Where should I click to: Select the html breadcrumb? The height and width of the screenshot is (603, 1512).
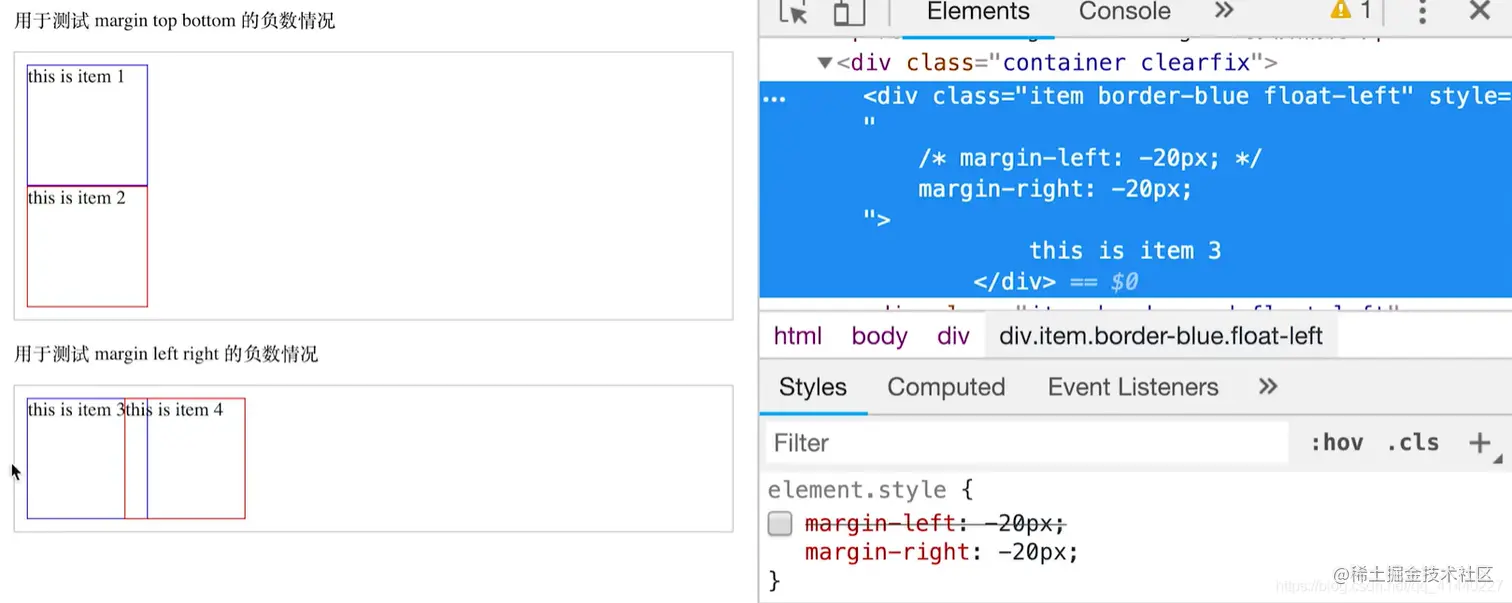pos(798,336)
